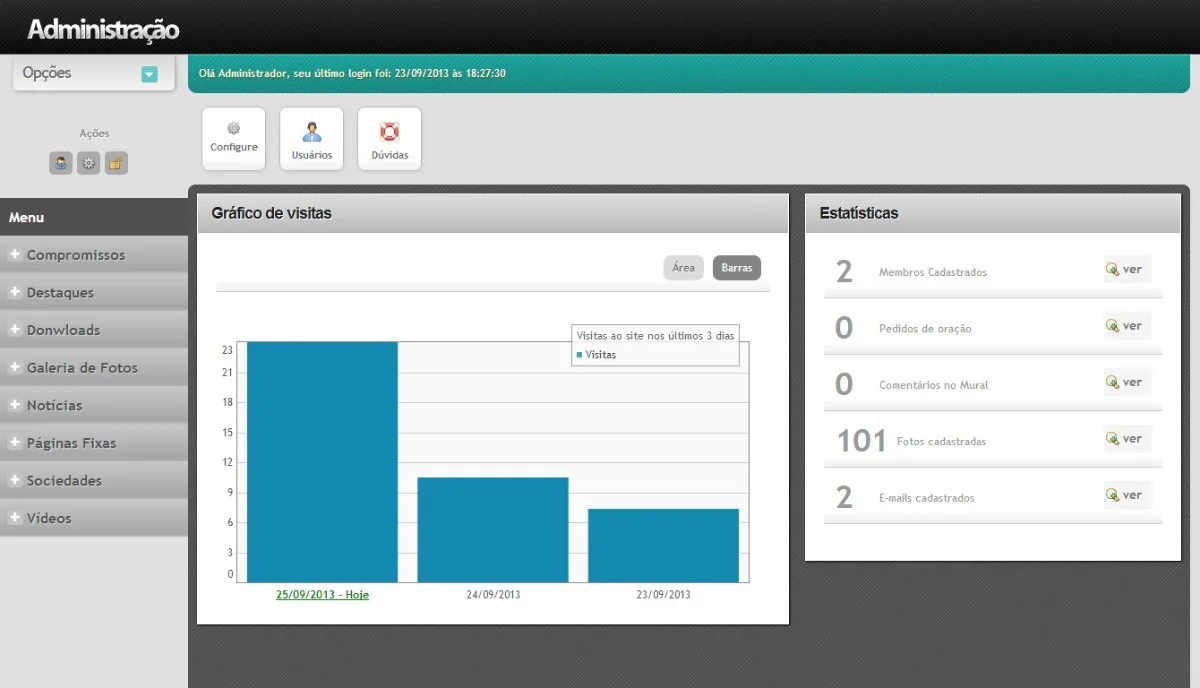Click ver next to E-mails cadastrados
This screenshot has height=688, width=1200.
click(x=1127, y=495)
